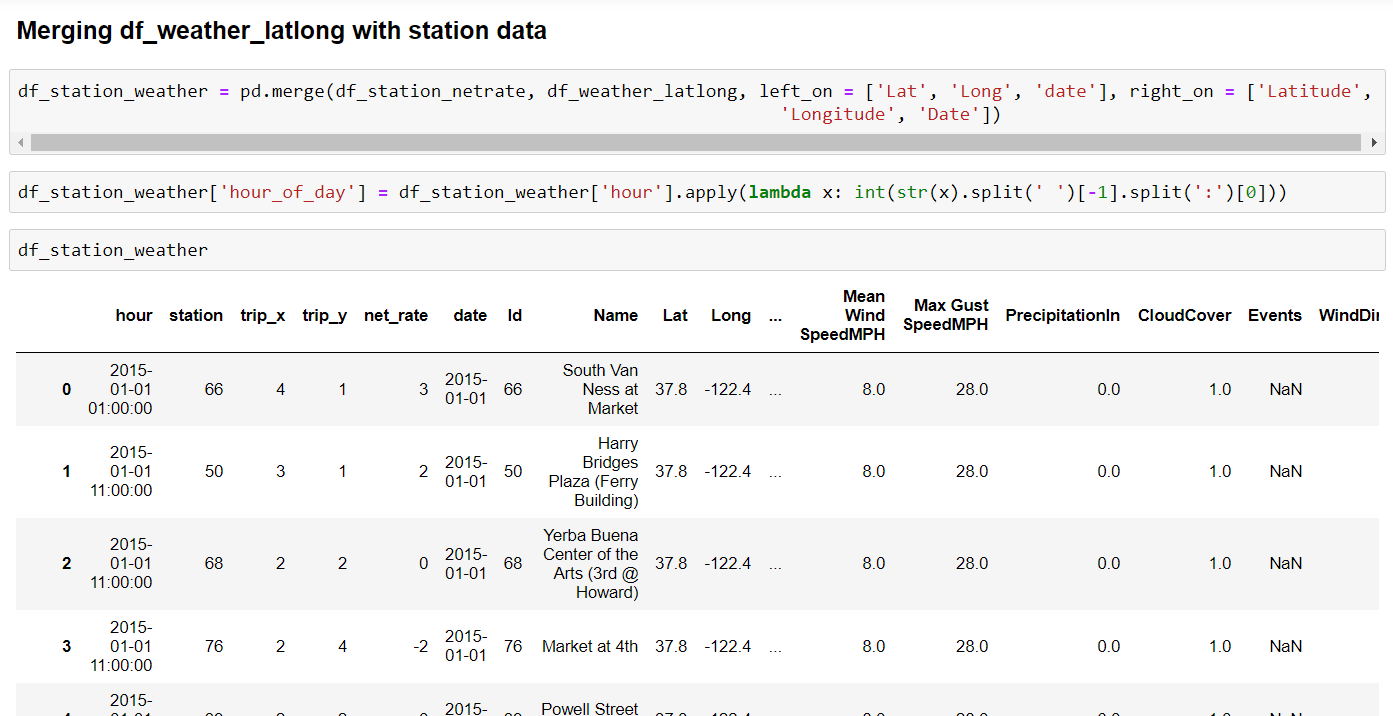The image size is (1393, 716).
Task: Click the right arrow of the code cell scrollbar
Action: 1373,143
